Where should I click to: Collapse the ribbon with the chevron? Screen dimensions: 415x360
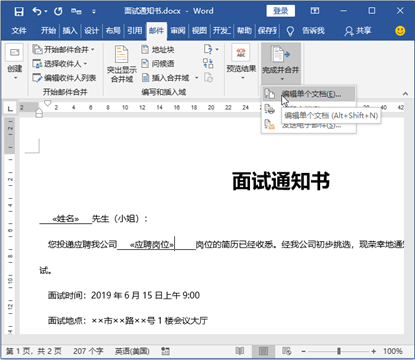(405, 94)
